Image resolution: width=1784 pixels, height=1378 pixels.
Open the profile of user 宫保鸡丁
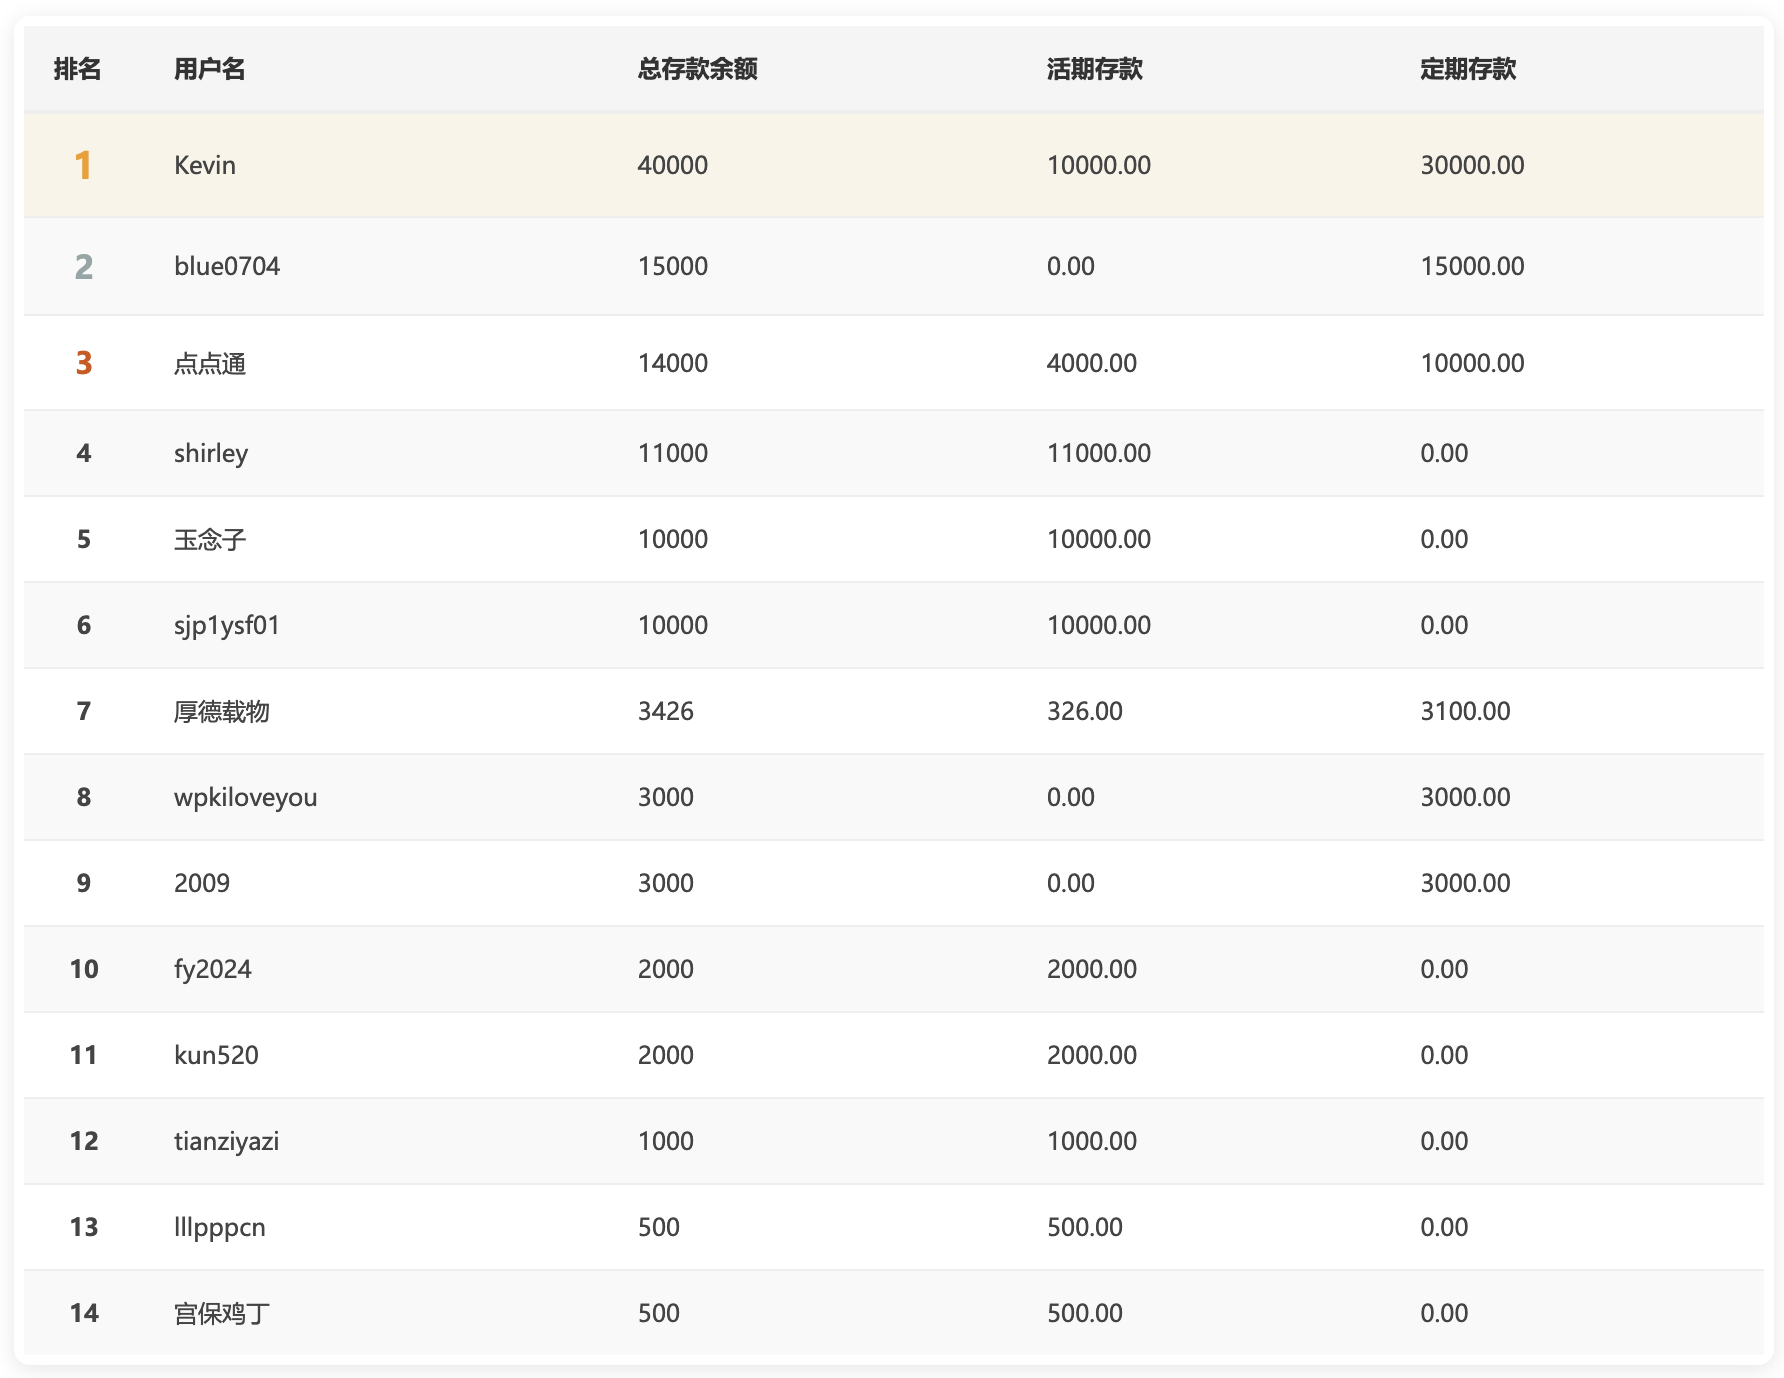(x=221, y=1312)
